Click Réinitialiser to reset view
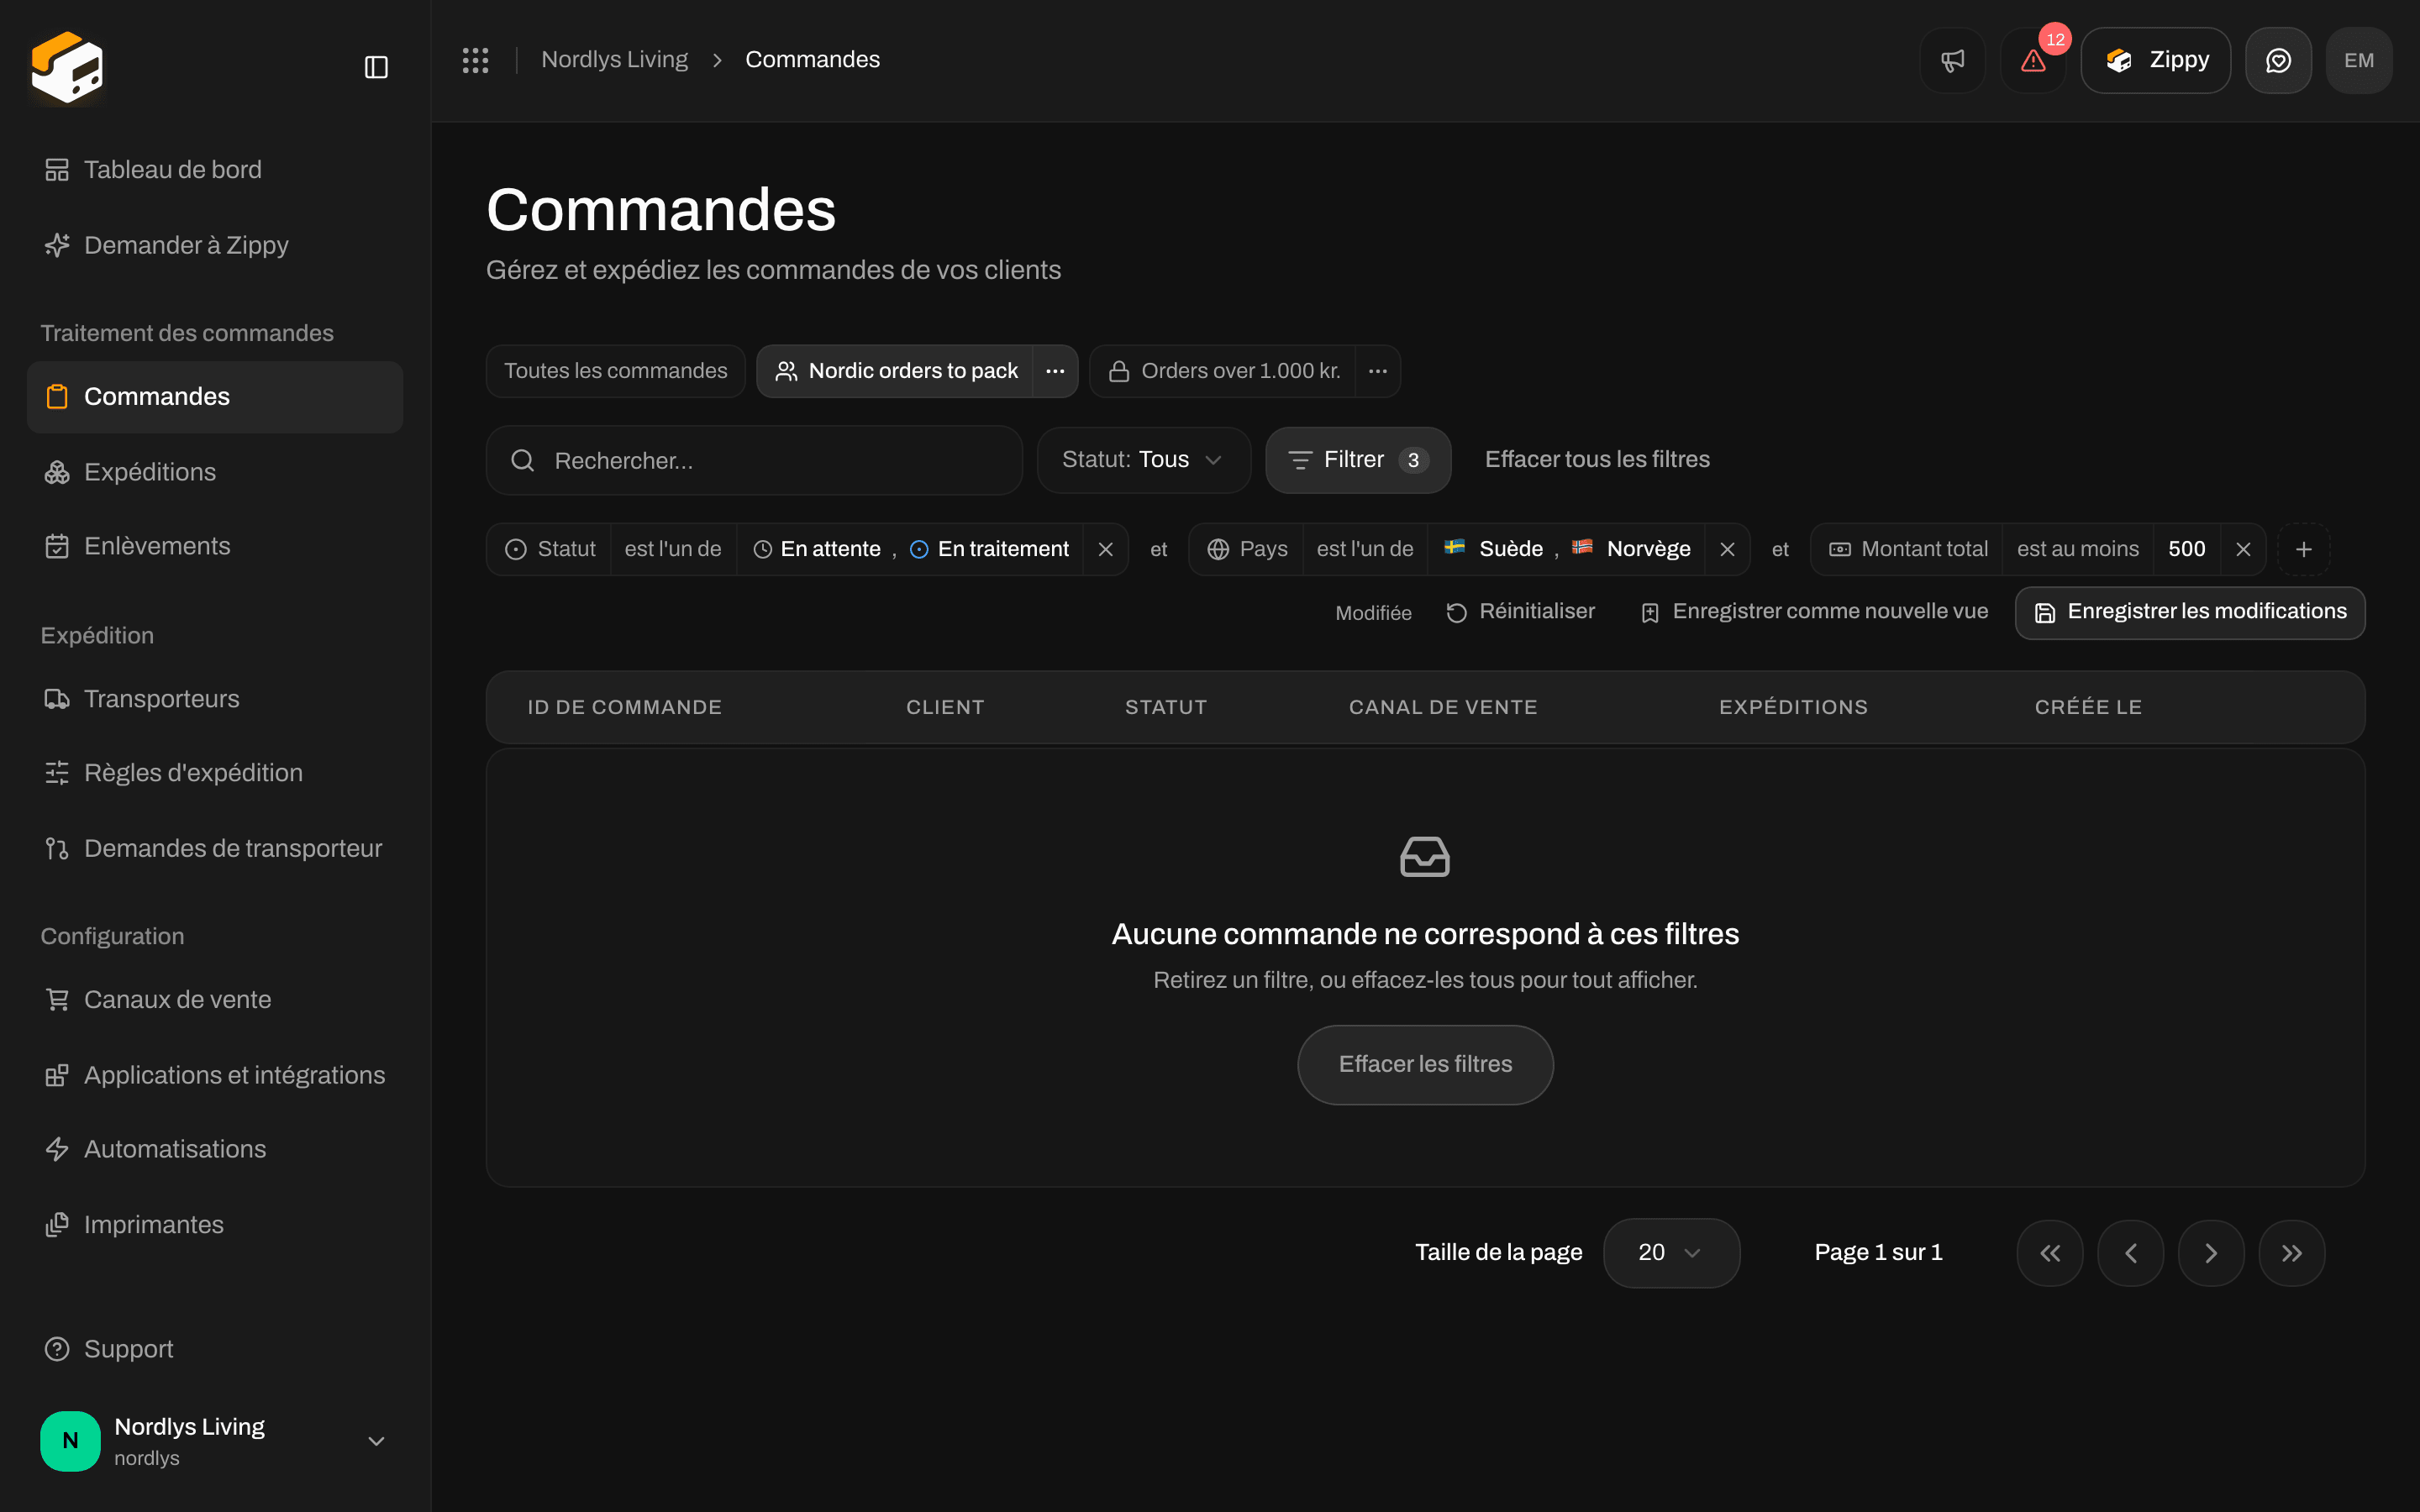2420x1512 pixels. [x=1520, y=612]
